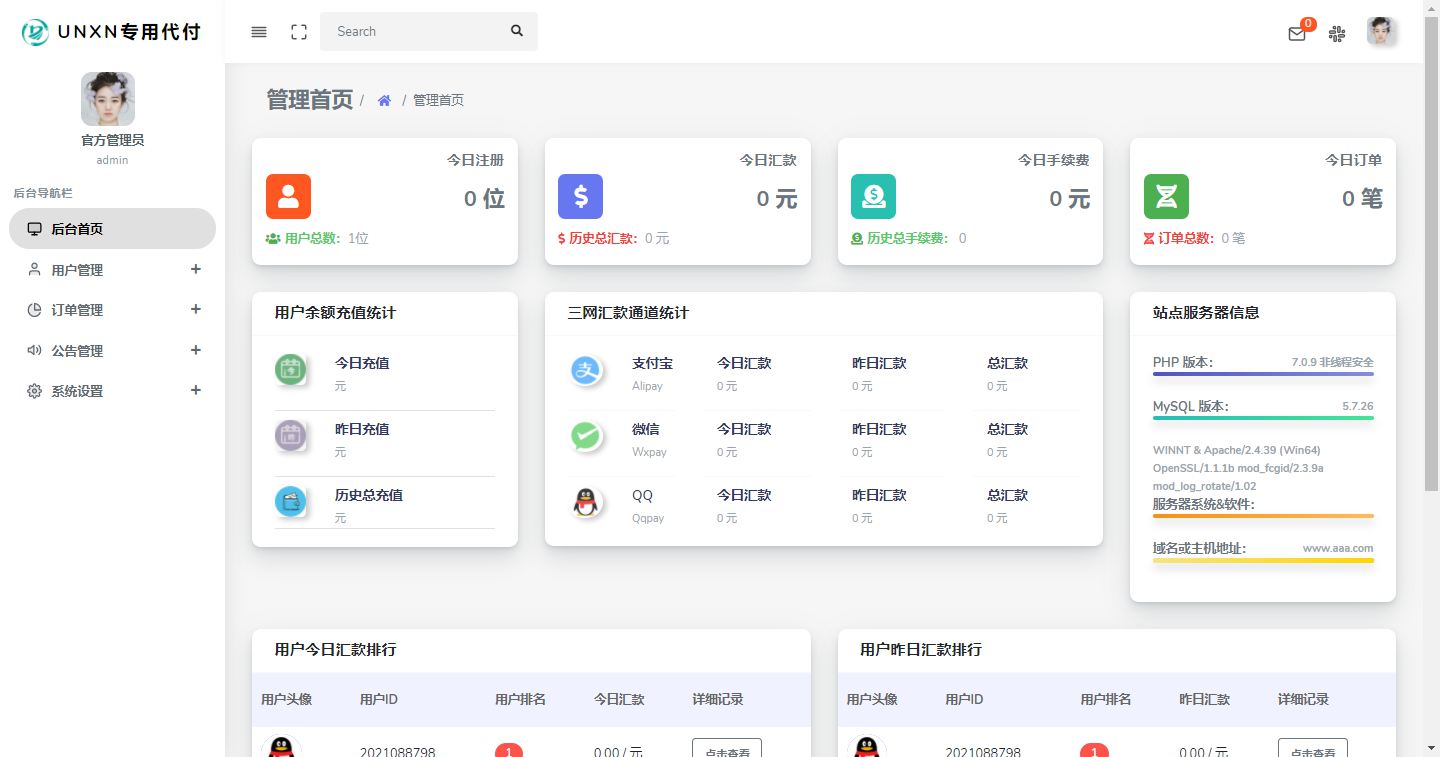The image size is (1440, 757).
Task: Click the fullscreen toggle icon
Action: [299, 32]
